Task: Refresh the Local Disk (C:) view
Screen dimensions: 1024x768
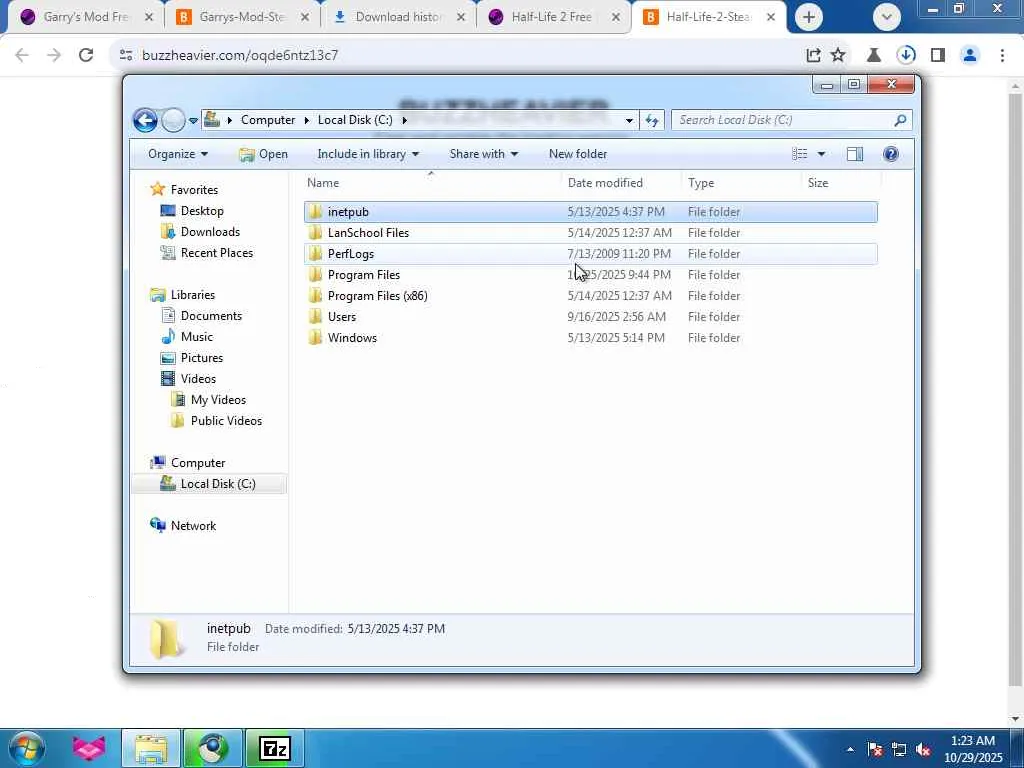Action: pyautogui.click(x=652, y=120)
